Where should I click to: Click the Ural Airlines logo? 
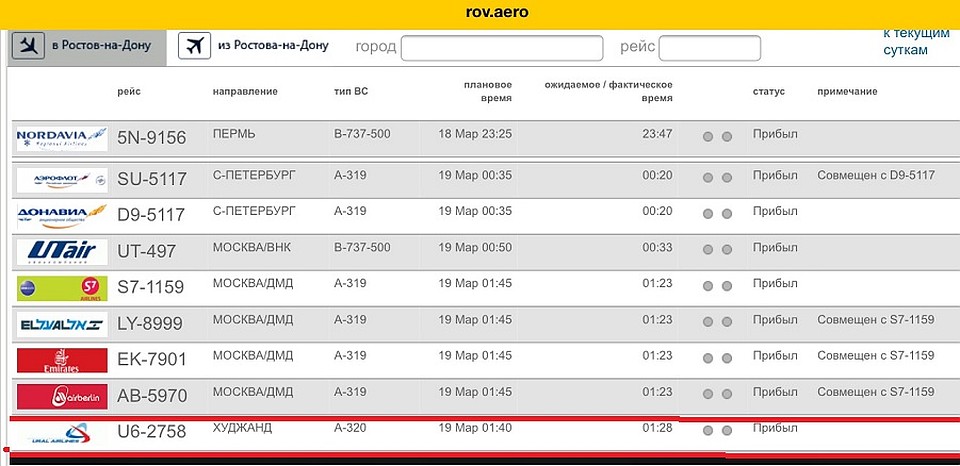(x=62, y=434)
